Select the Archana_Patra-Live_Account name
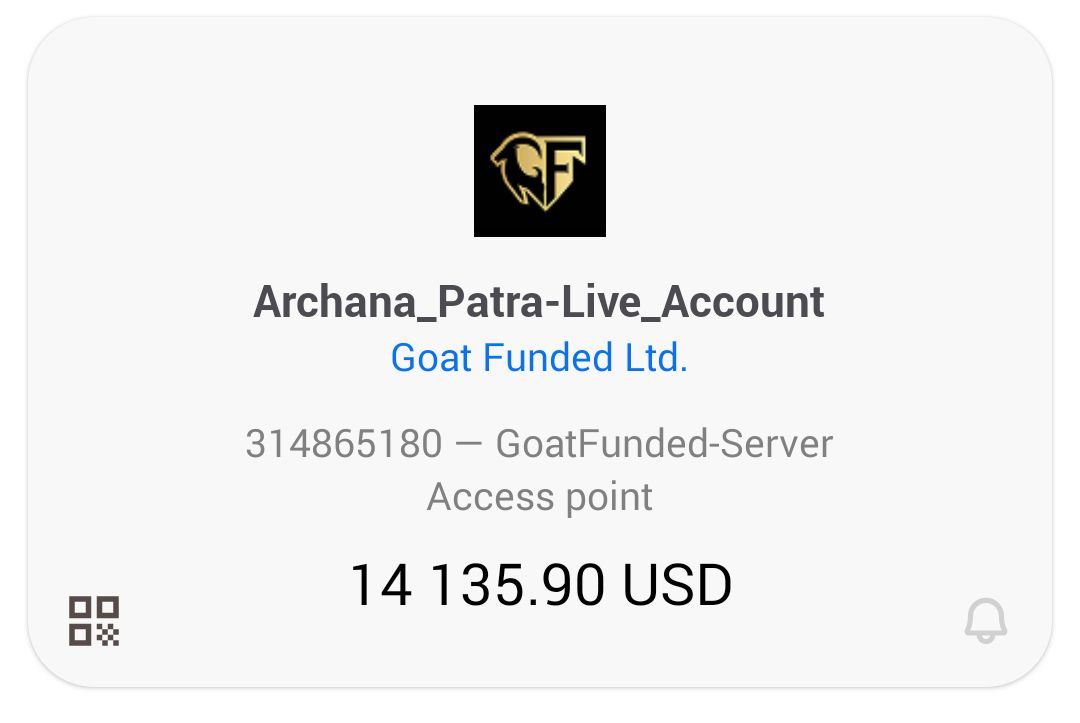1080x723 pixels. tap(539, 301)
